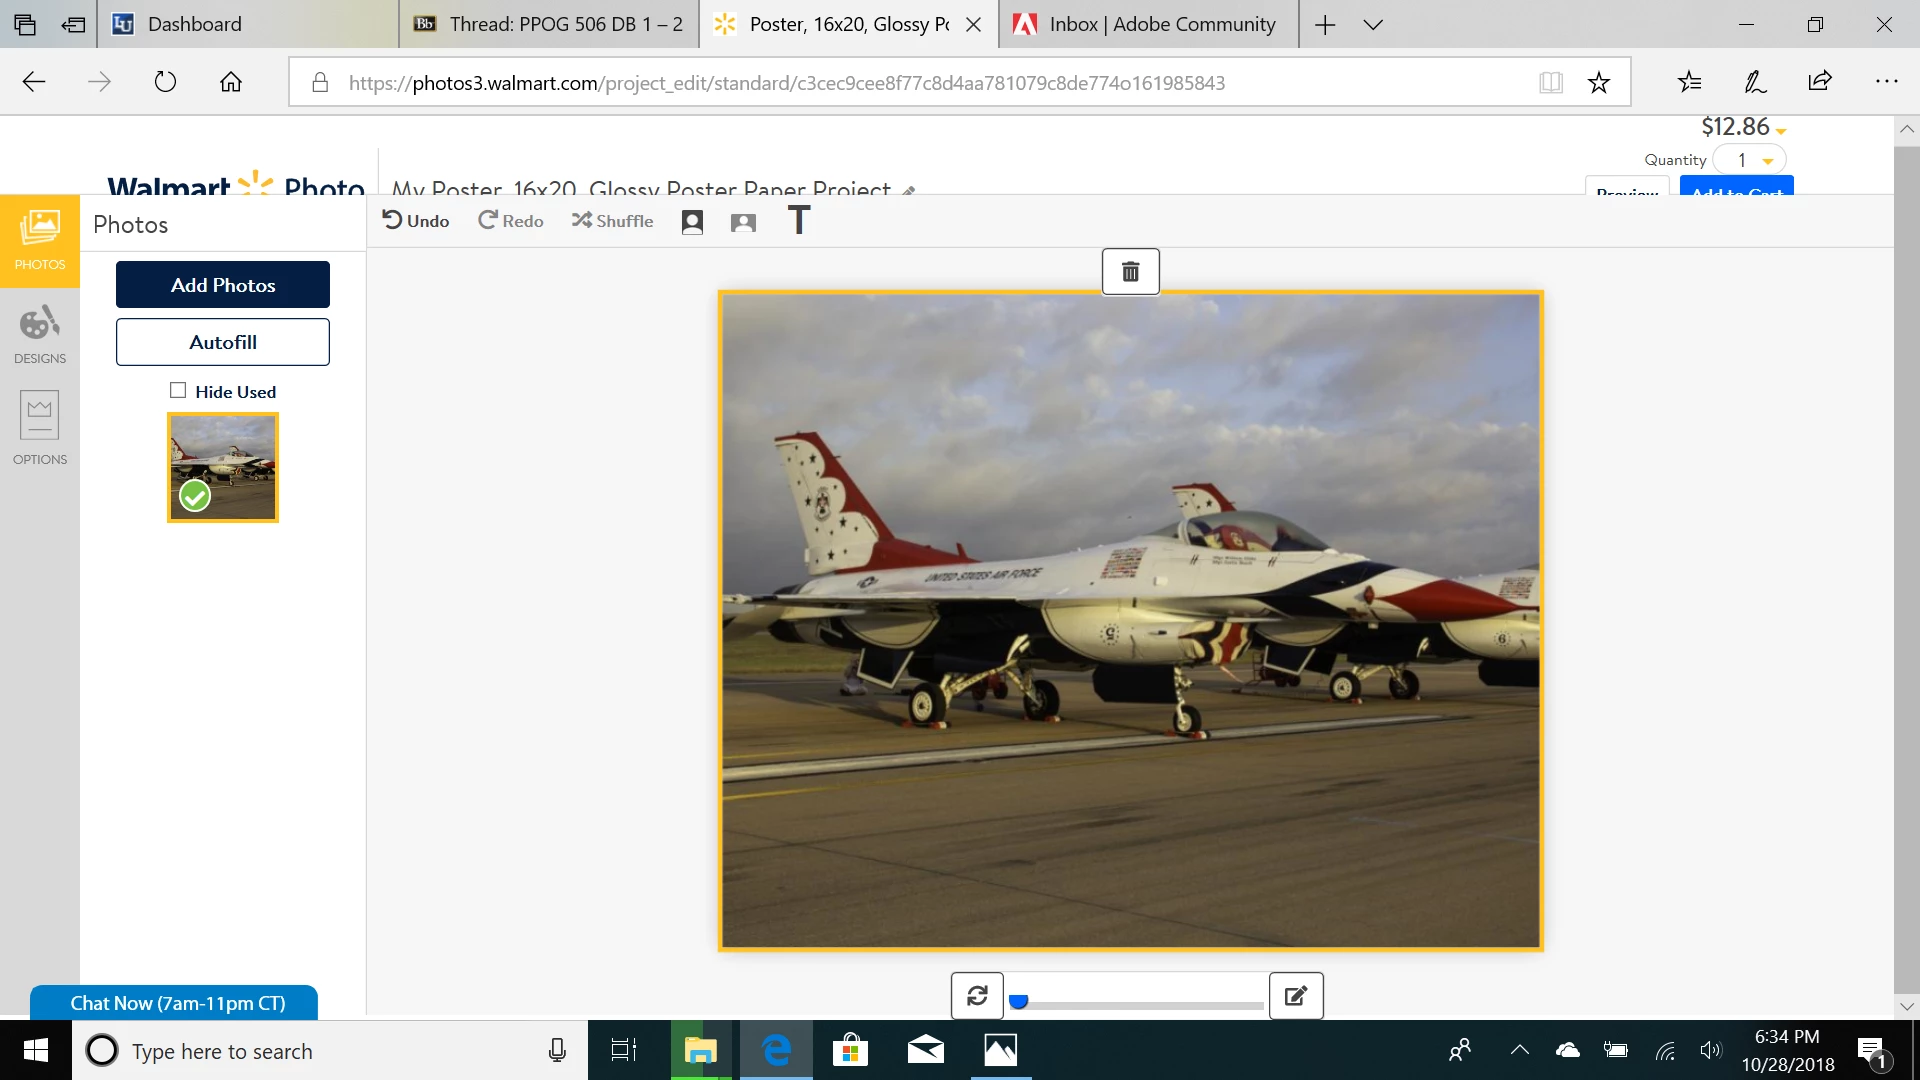Undo the last action
This screenshot has width=1920, height=1080.
[416, 221]
